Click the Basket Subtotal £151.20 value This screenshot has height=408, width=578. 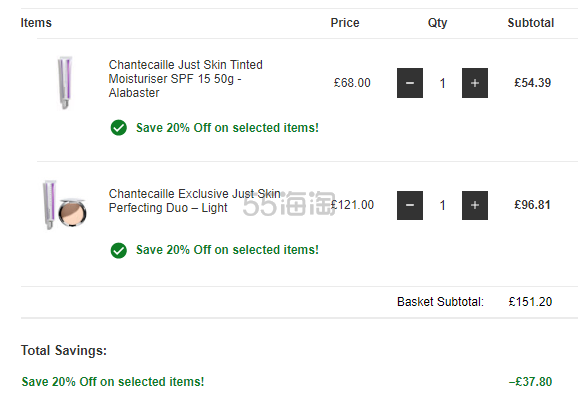530,302
